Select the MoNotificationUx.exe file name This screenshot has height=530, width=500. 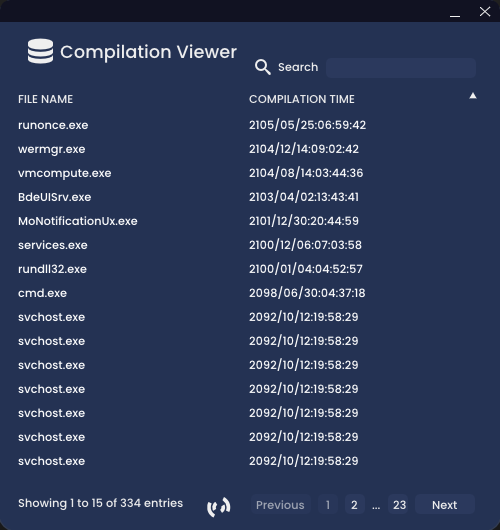78,221
